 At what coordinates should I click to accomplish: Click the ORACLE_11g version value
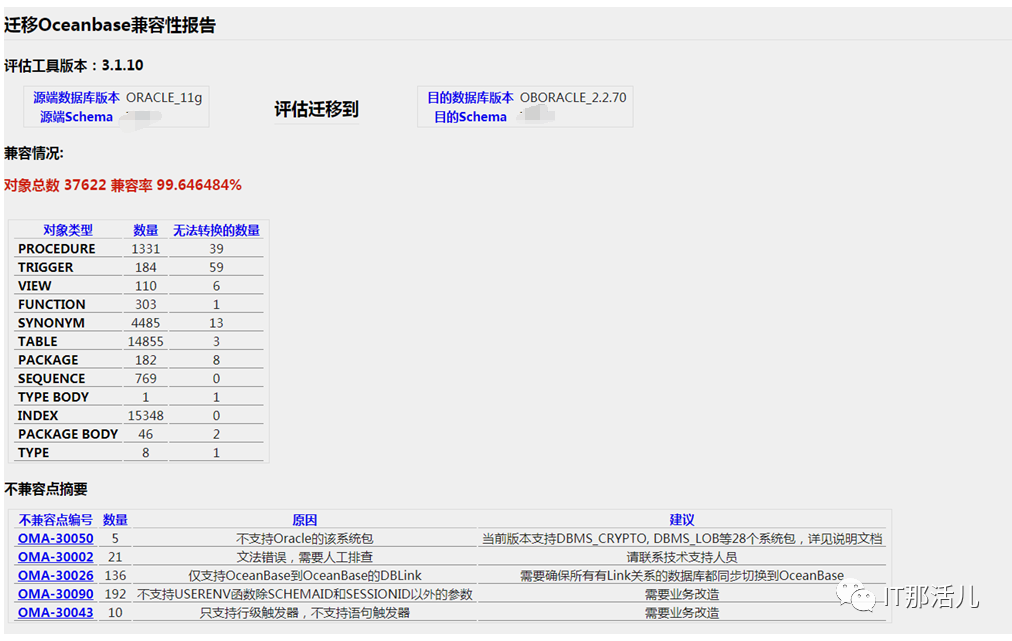pos(164,97)
